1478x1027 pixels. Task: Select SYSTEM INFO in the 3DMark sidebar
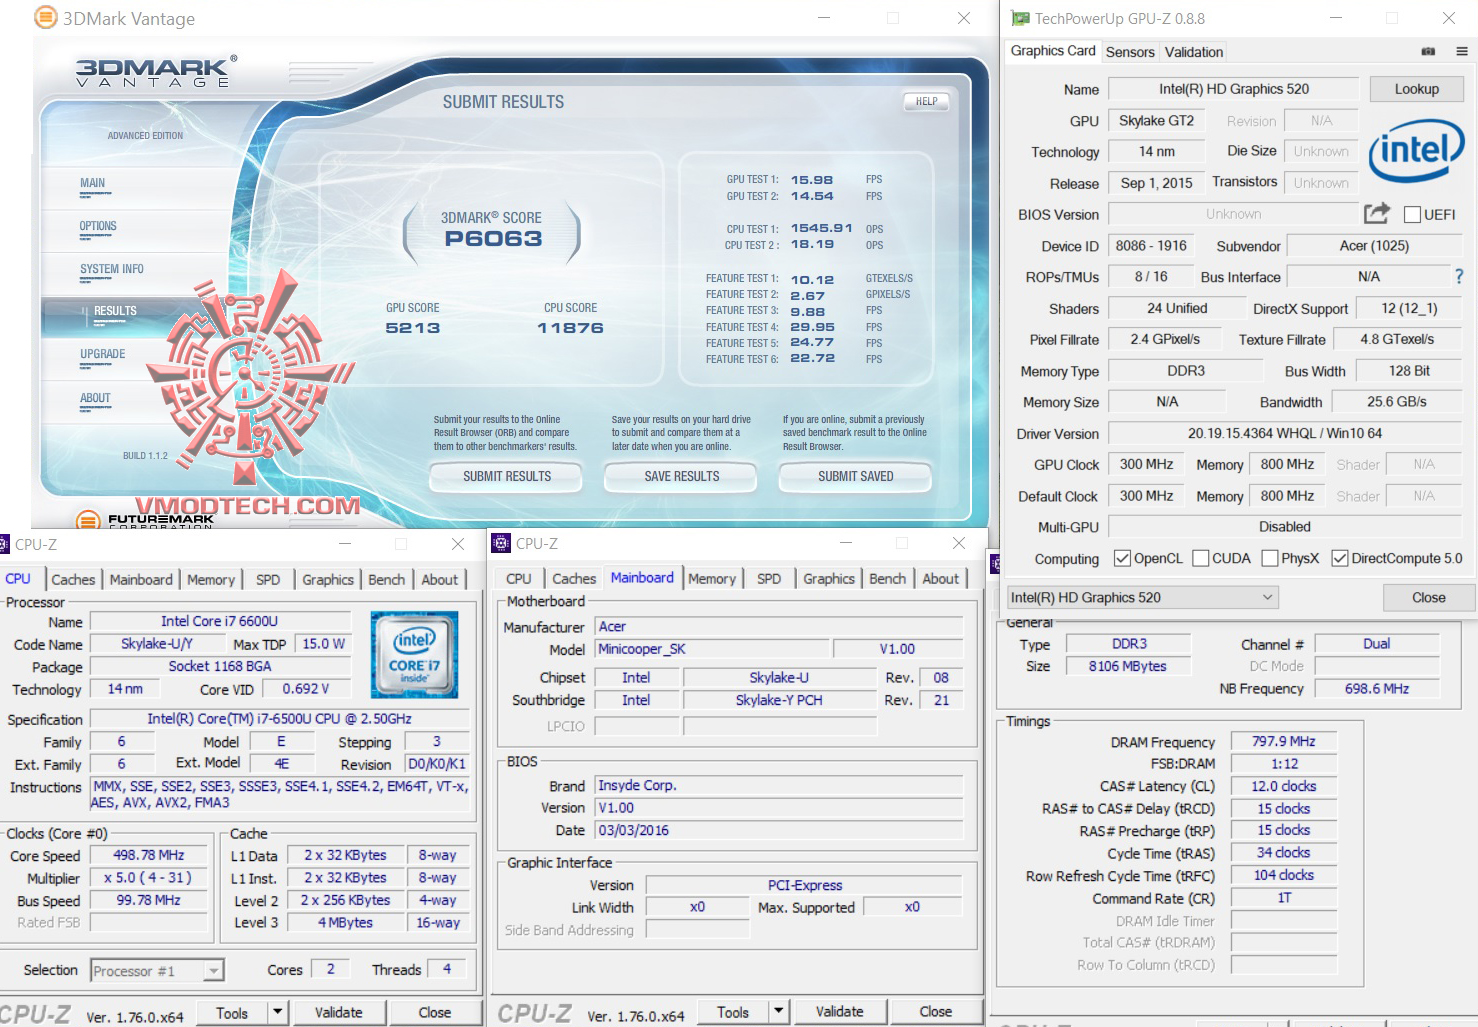point(112,270)
